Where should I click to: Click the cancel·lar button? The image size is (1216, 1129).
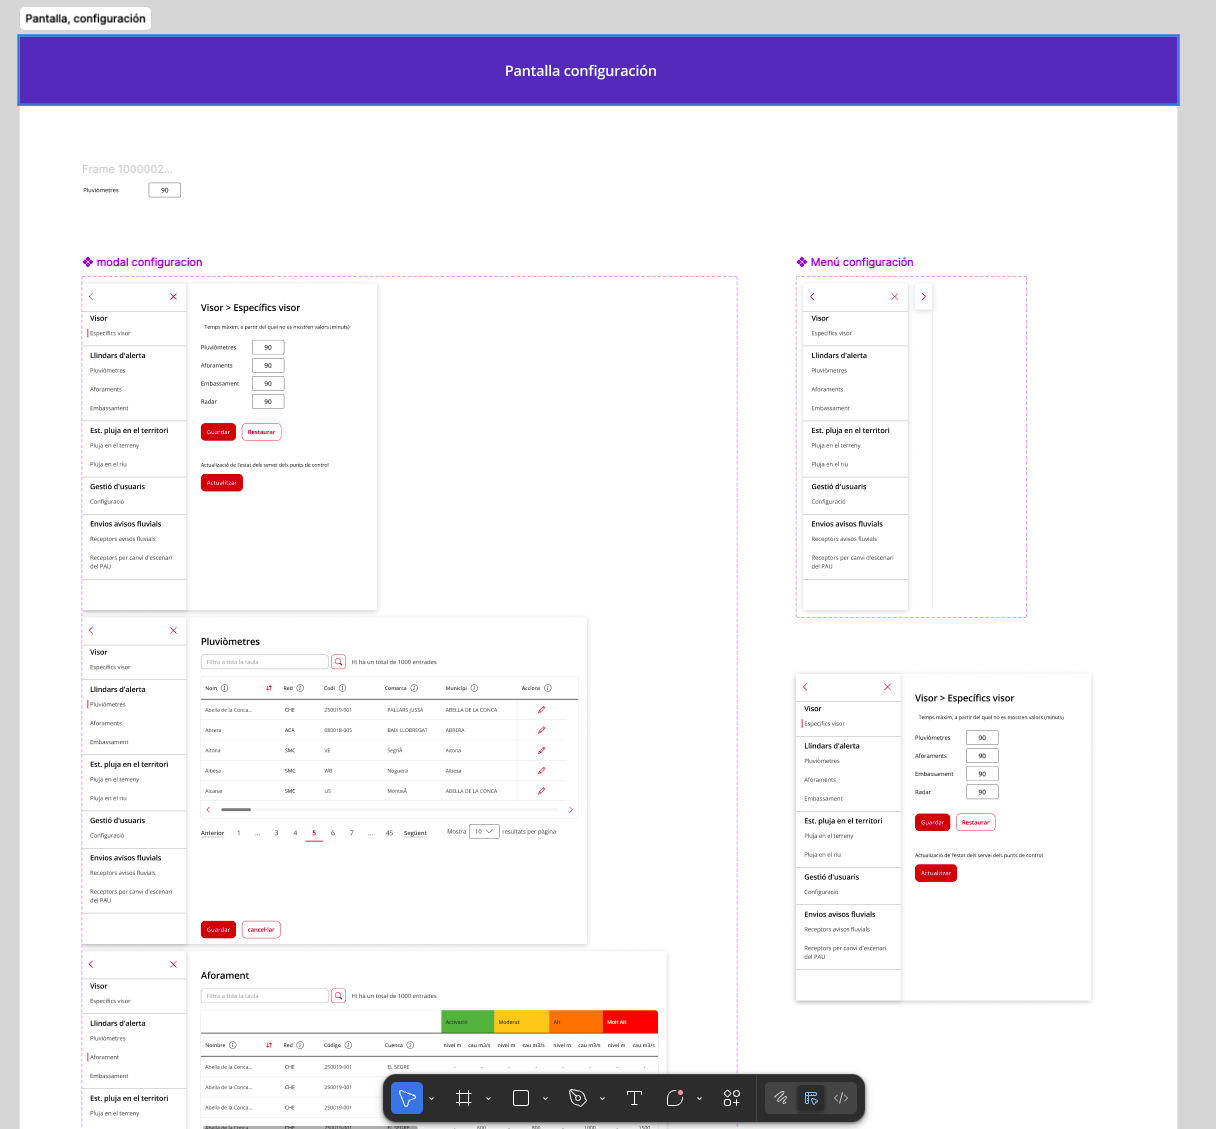tap(261, 930)
